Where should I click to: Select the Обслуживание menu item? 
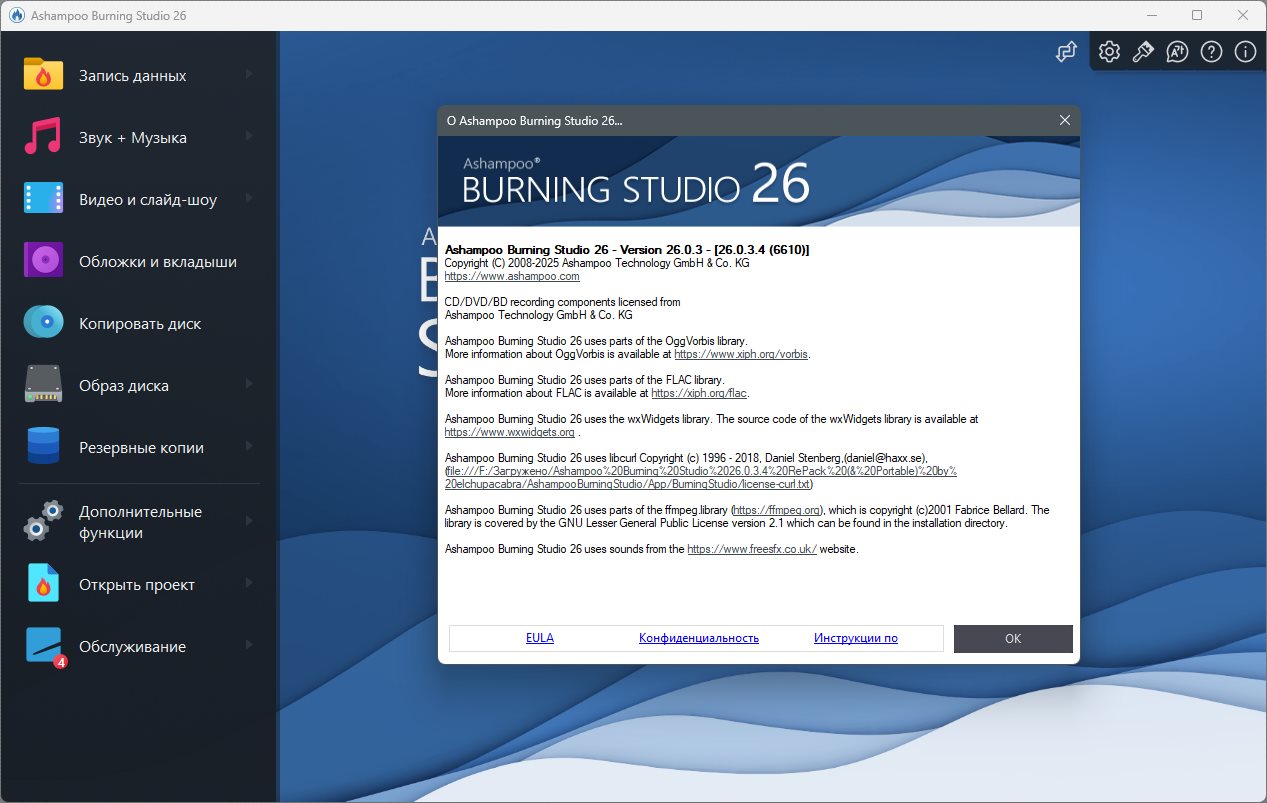[x=132, y=647]
